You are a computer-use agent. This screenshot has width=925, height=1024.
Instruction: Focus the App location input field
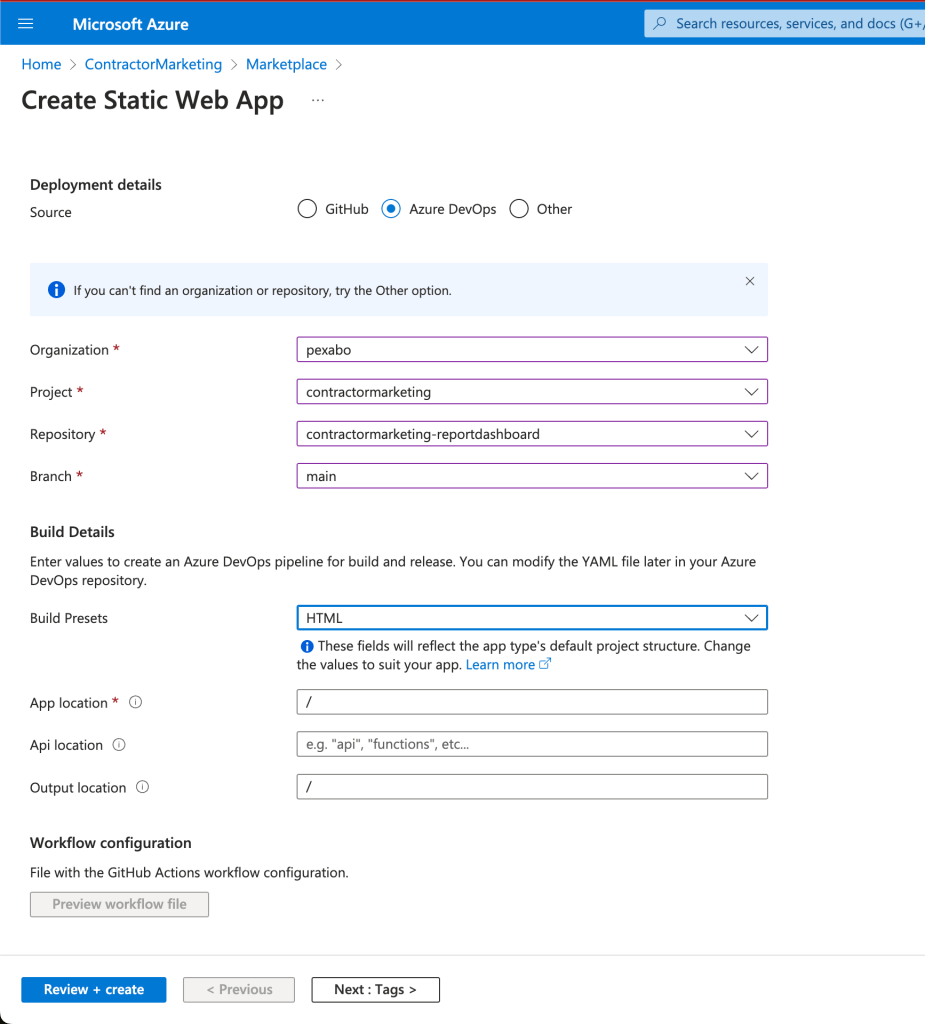click(532, 702)
